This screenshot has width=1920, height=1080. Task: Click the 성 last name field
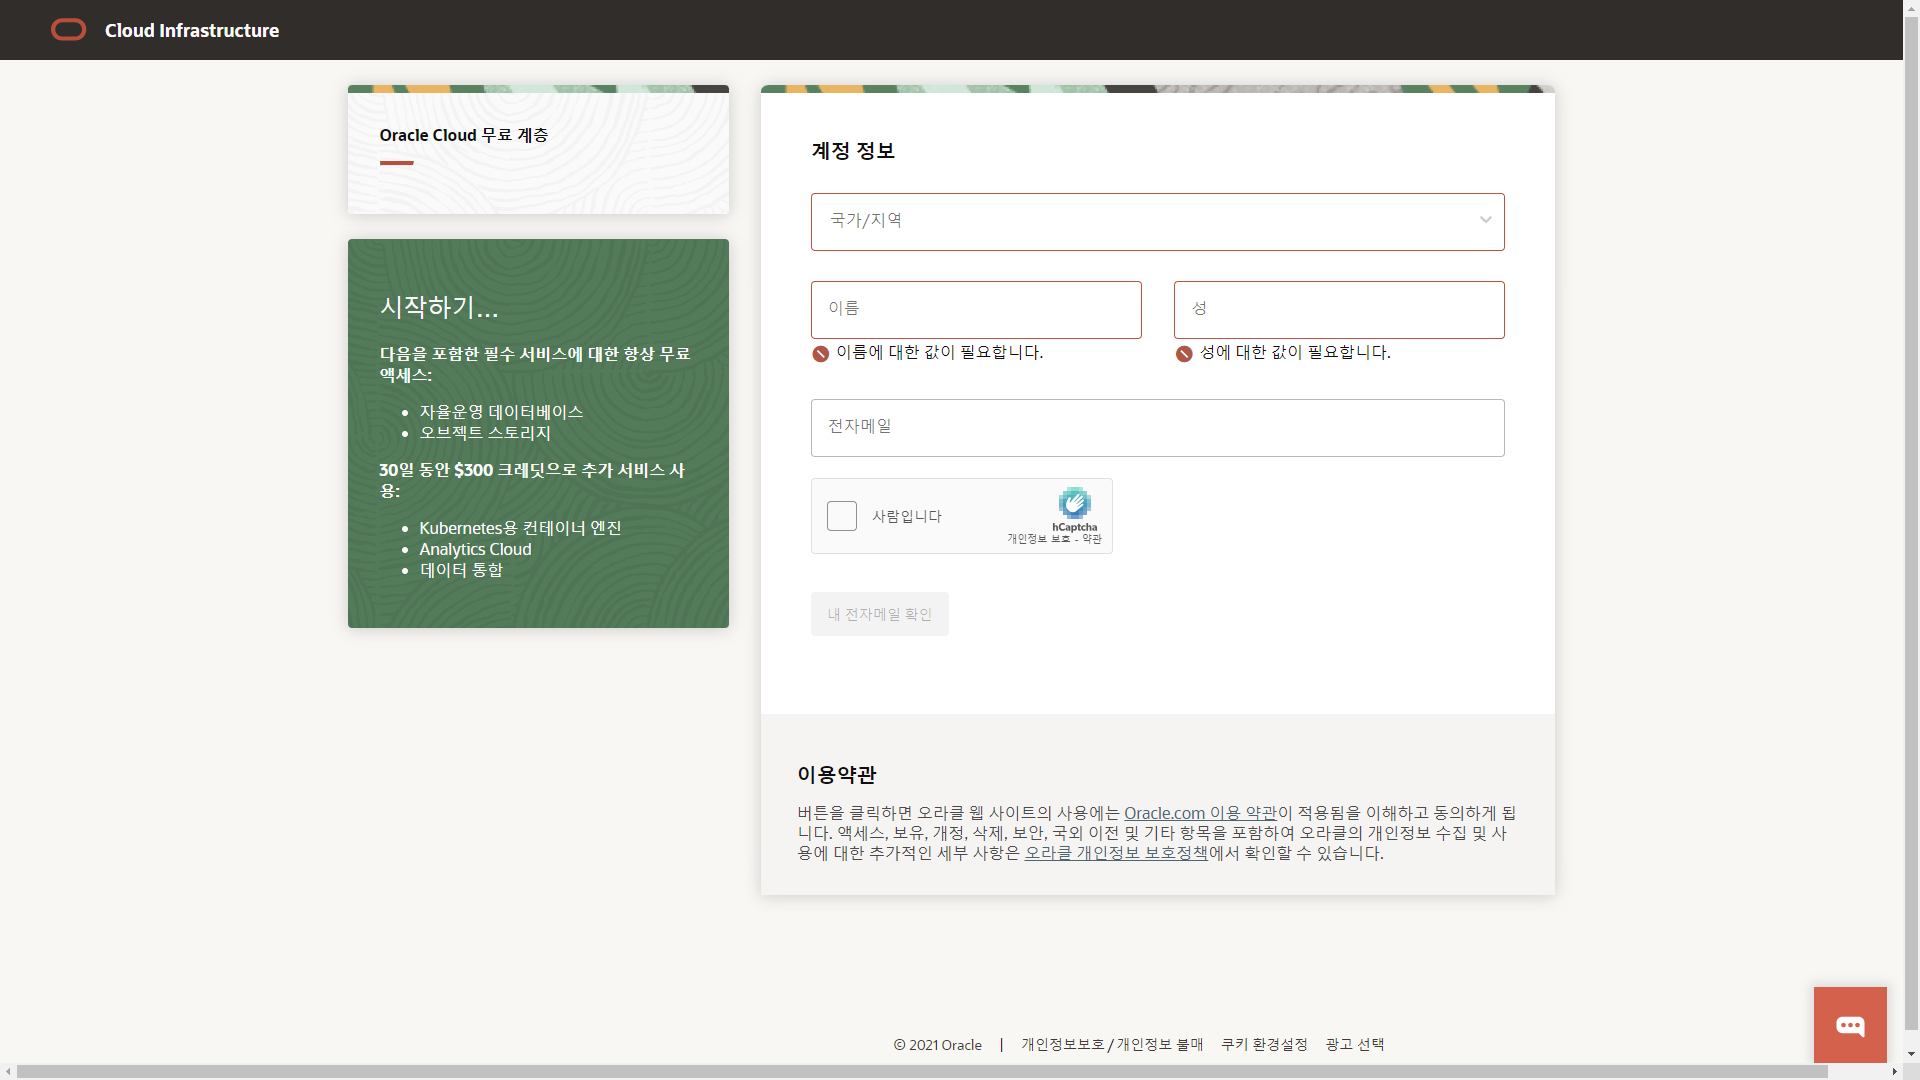1338,310
